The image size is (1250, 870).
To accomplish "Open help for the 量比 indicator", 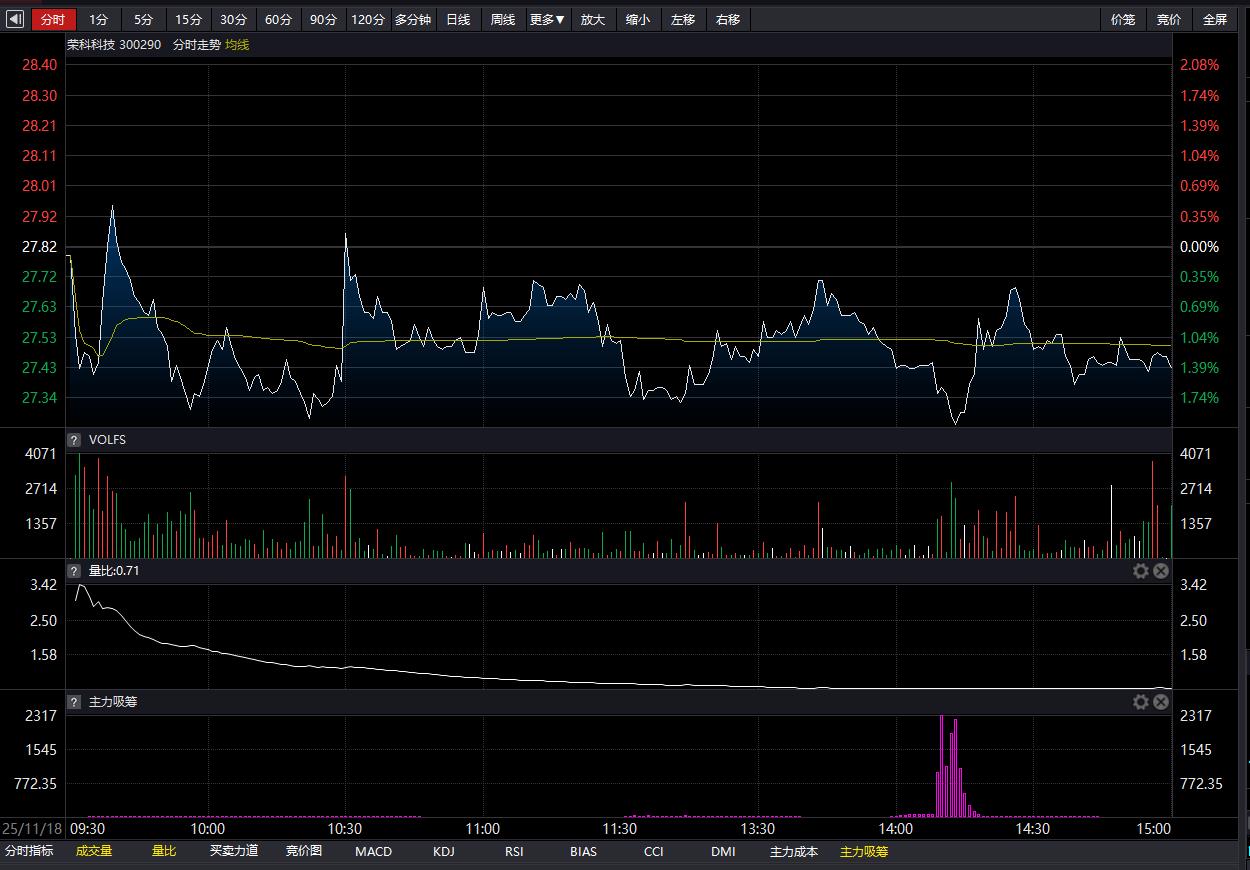I will [74, 571].
